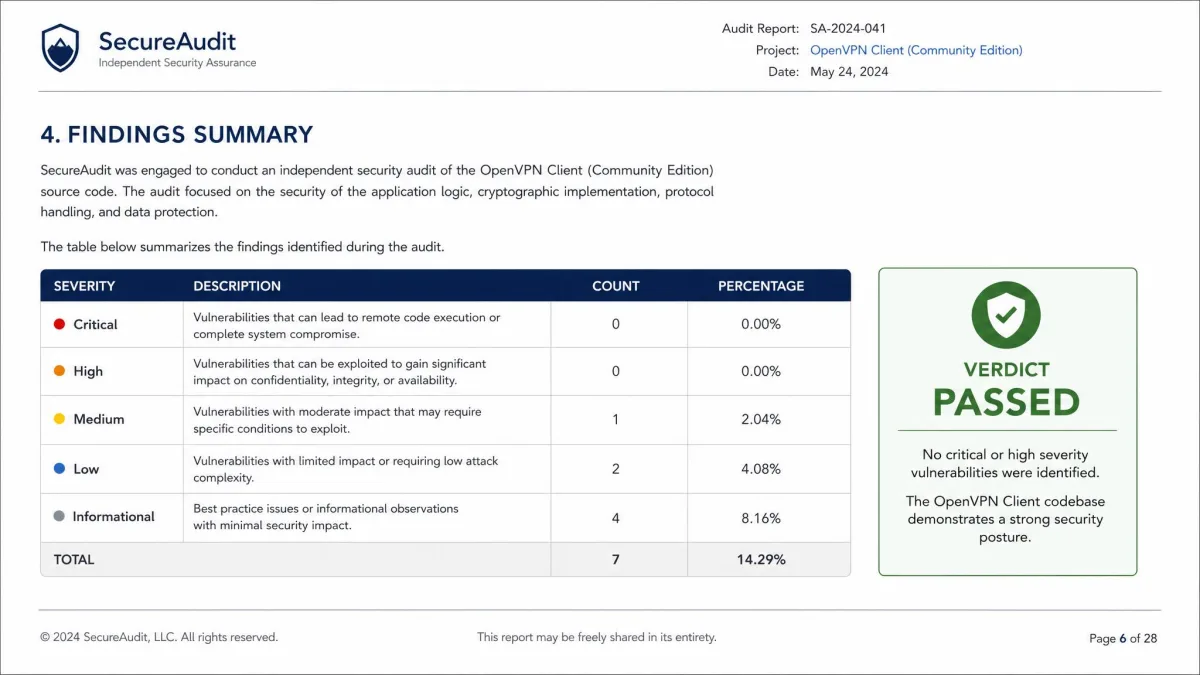Click the total count of 7
Viewport: 1200px width, 675px height.
coord(616,560)
